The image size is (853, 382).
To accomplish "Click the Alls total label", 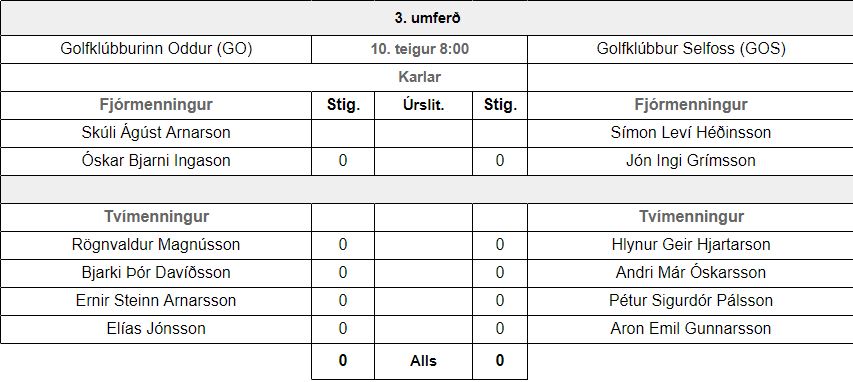I will tap(424, 361).
